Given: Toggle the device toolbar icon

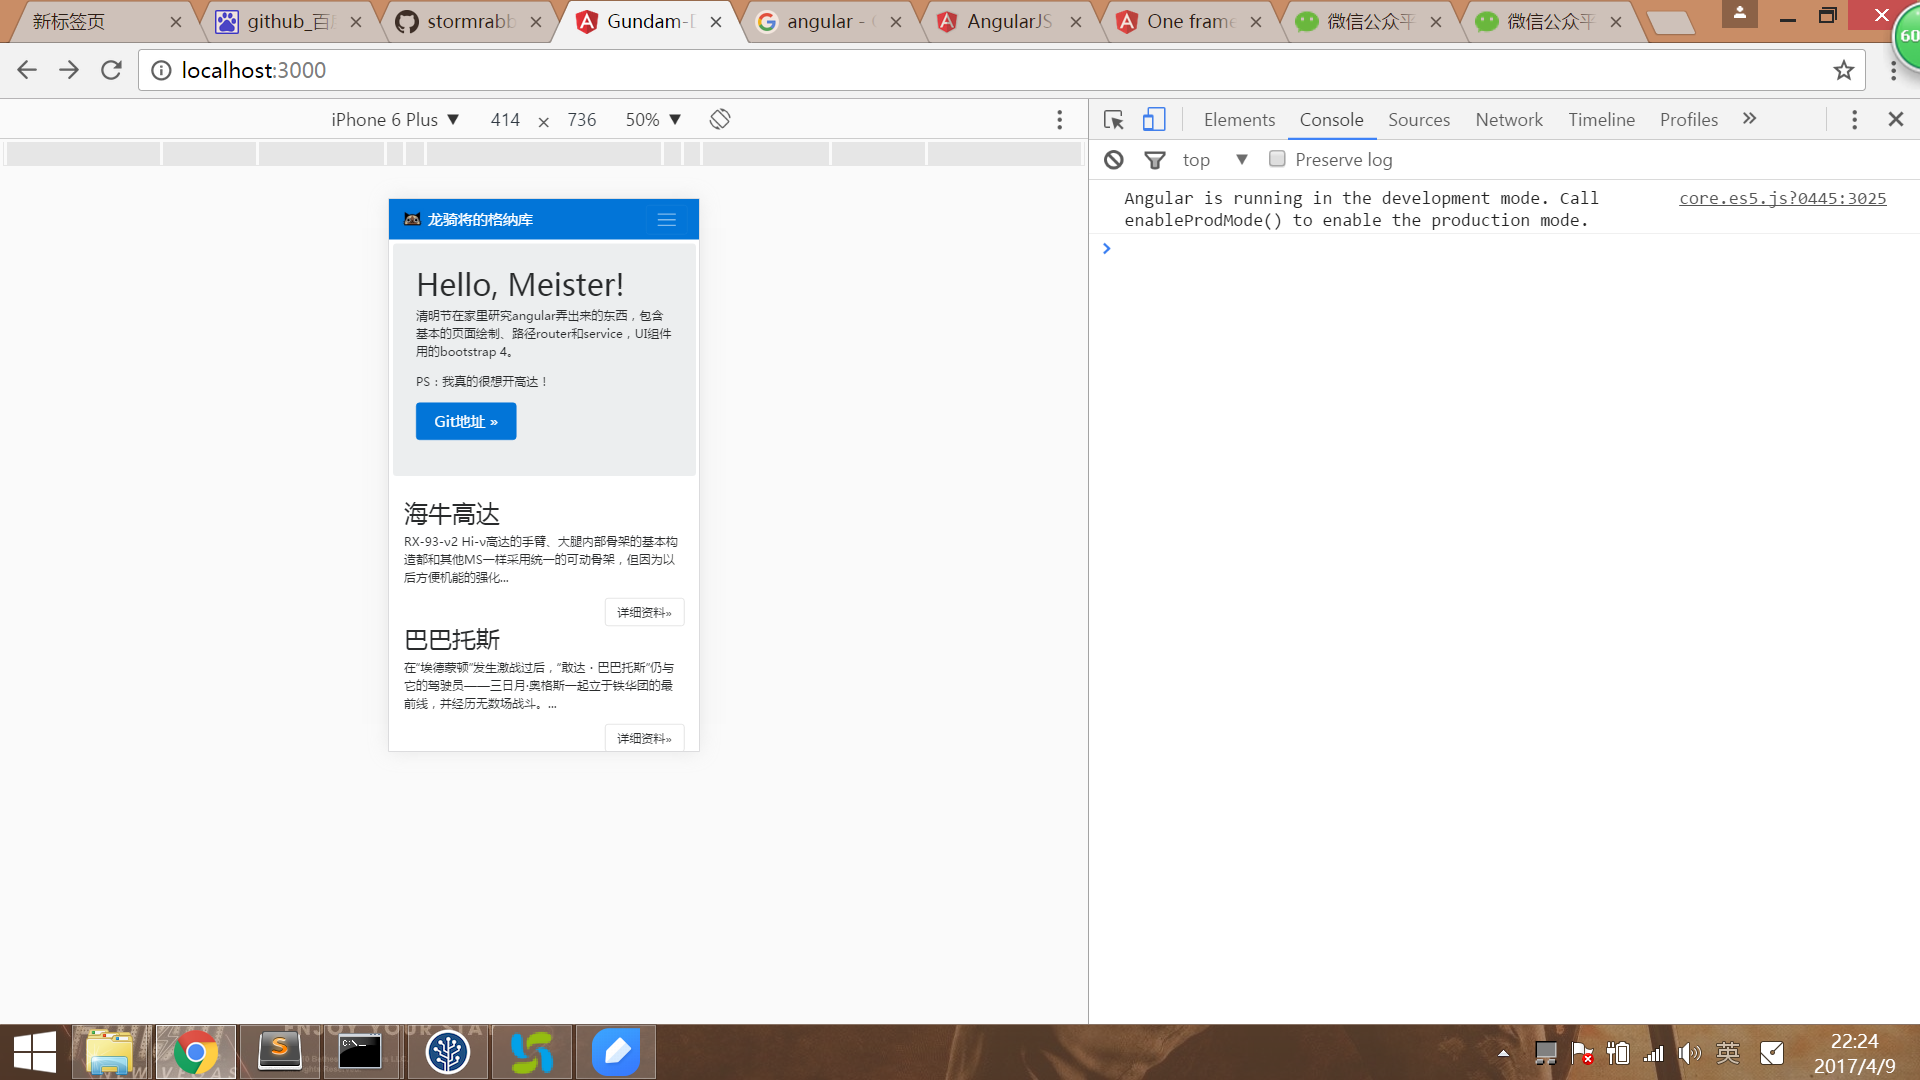Looking at the screenshot, I should pos(1154,120).
